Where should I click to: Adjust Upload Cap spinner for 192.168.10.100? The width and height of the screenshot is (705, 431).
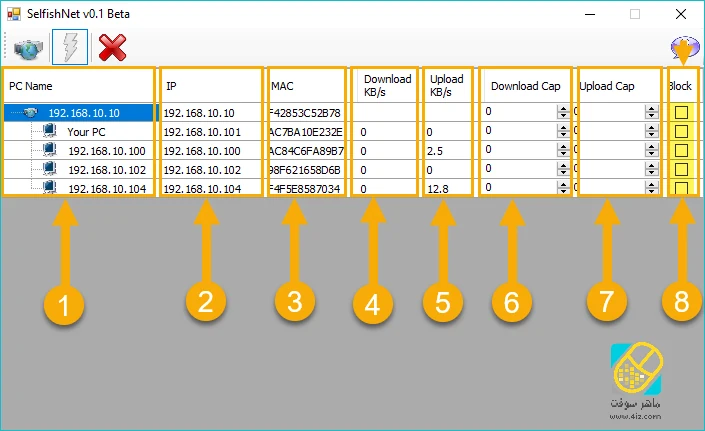(x=651, y=150)
